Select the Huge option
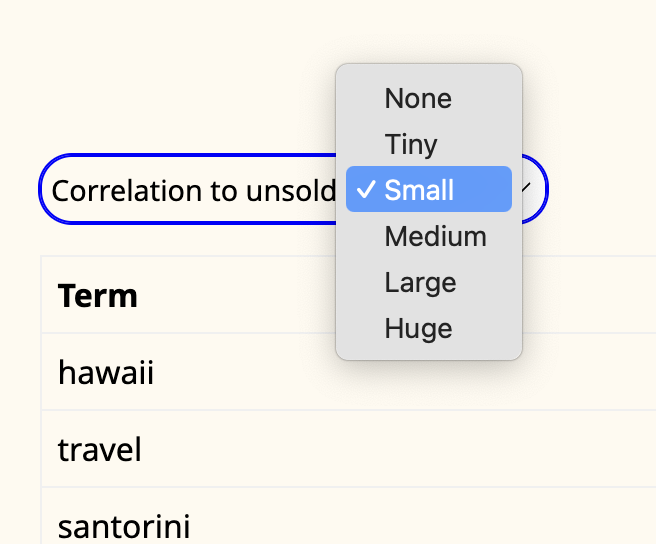 [x=429, y=328]
